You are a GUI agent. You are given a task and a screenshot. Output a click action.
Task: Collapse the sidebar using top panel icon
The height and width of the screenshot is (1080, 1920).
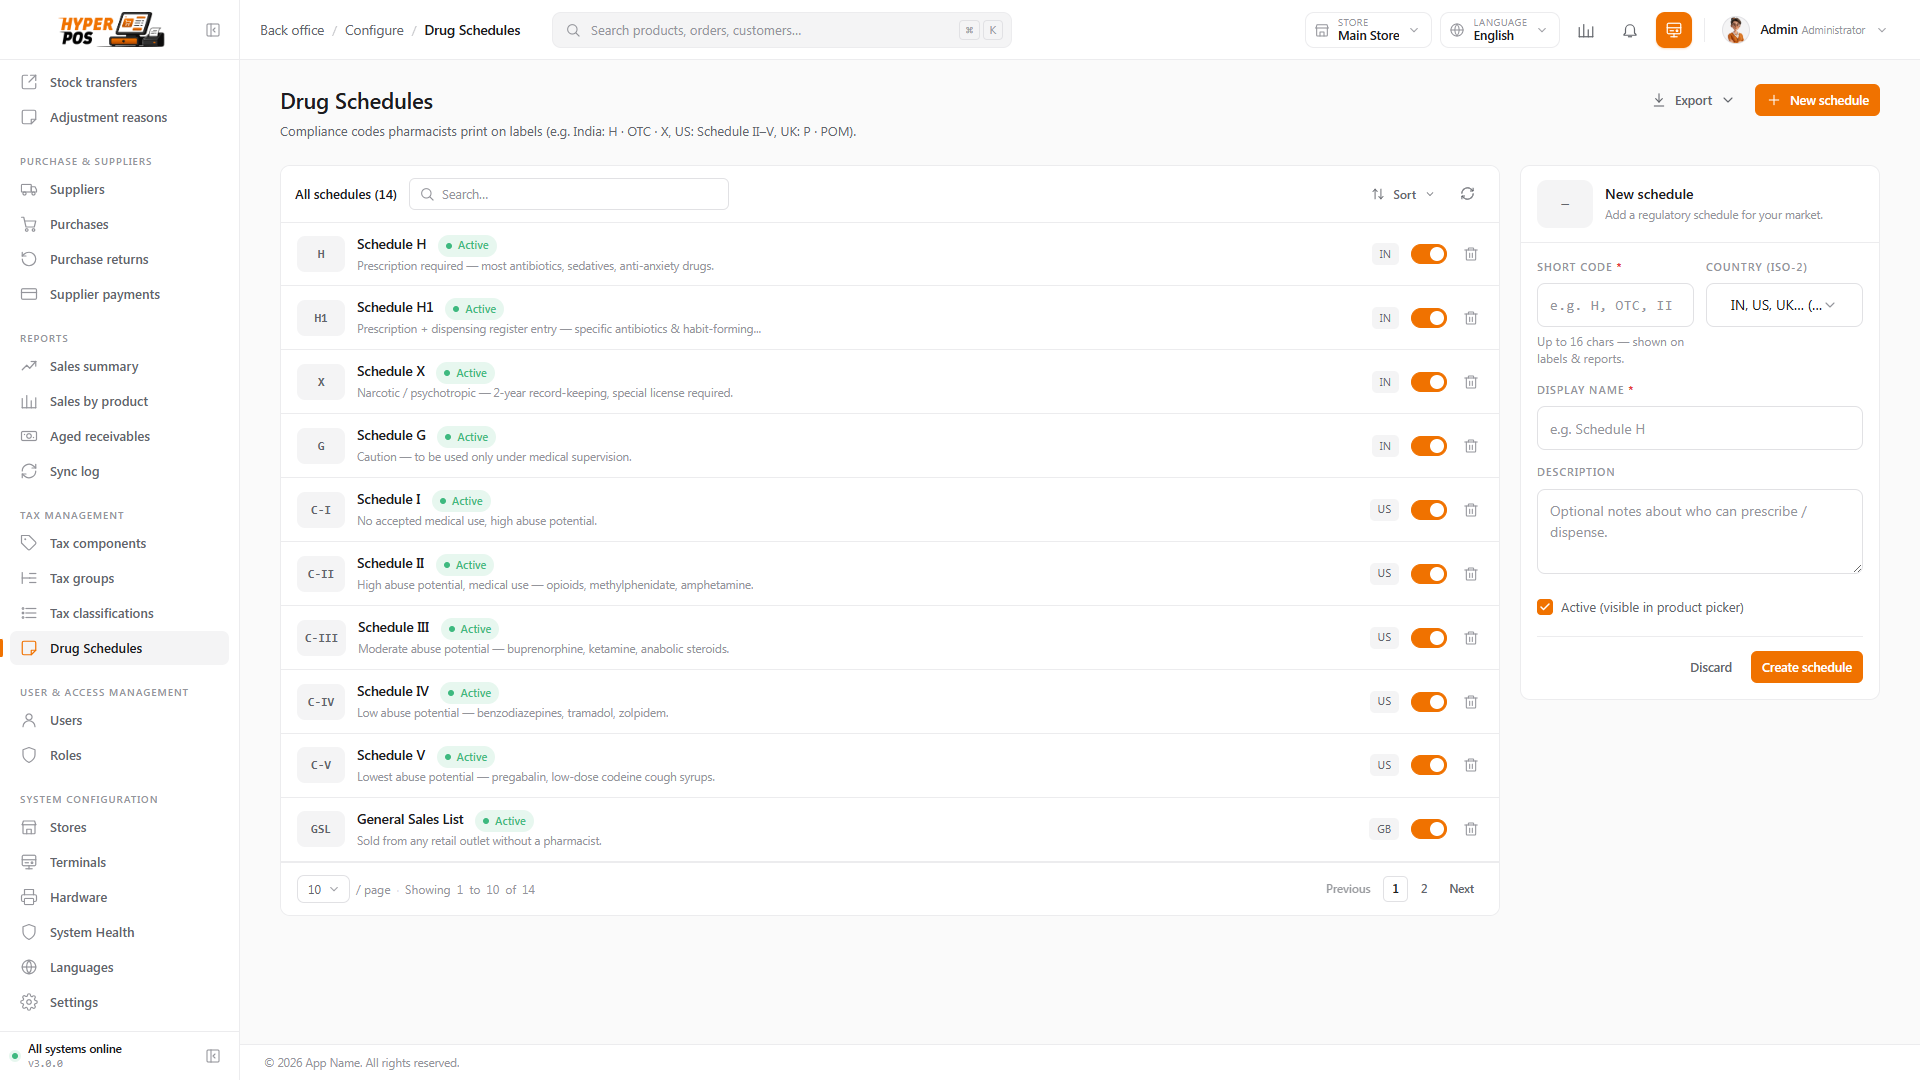point(213,30)
